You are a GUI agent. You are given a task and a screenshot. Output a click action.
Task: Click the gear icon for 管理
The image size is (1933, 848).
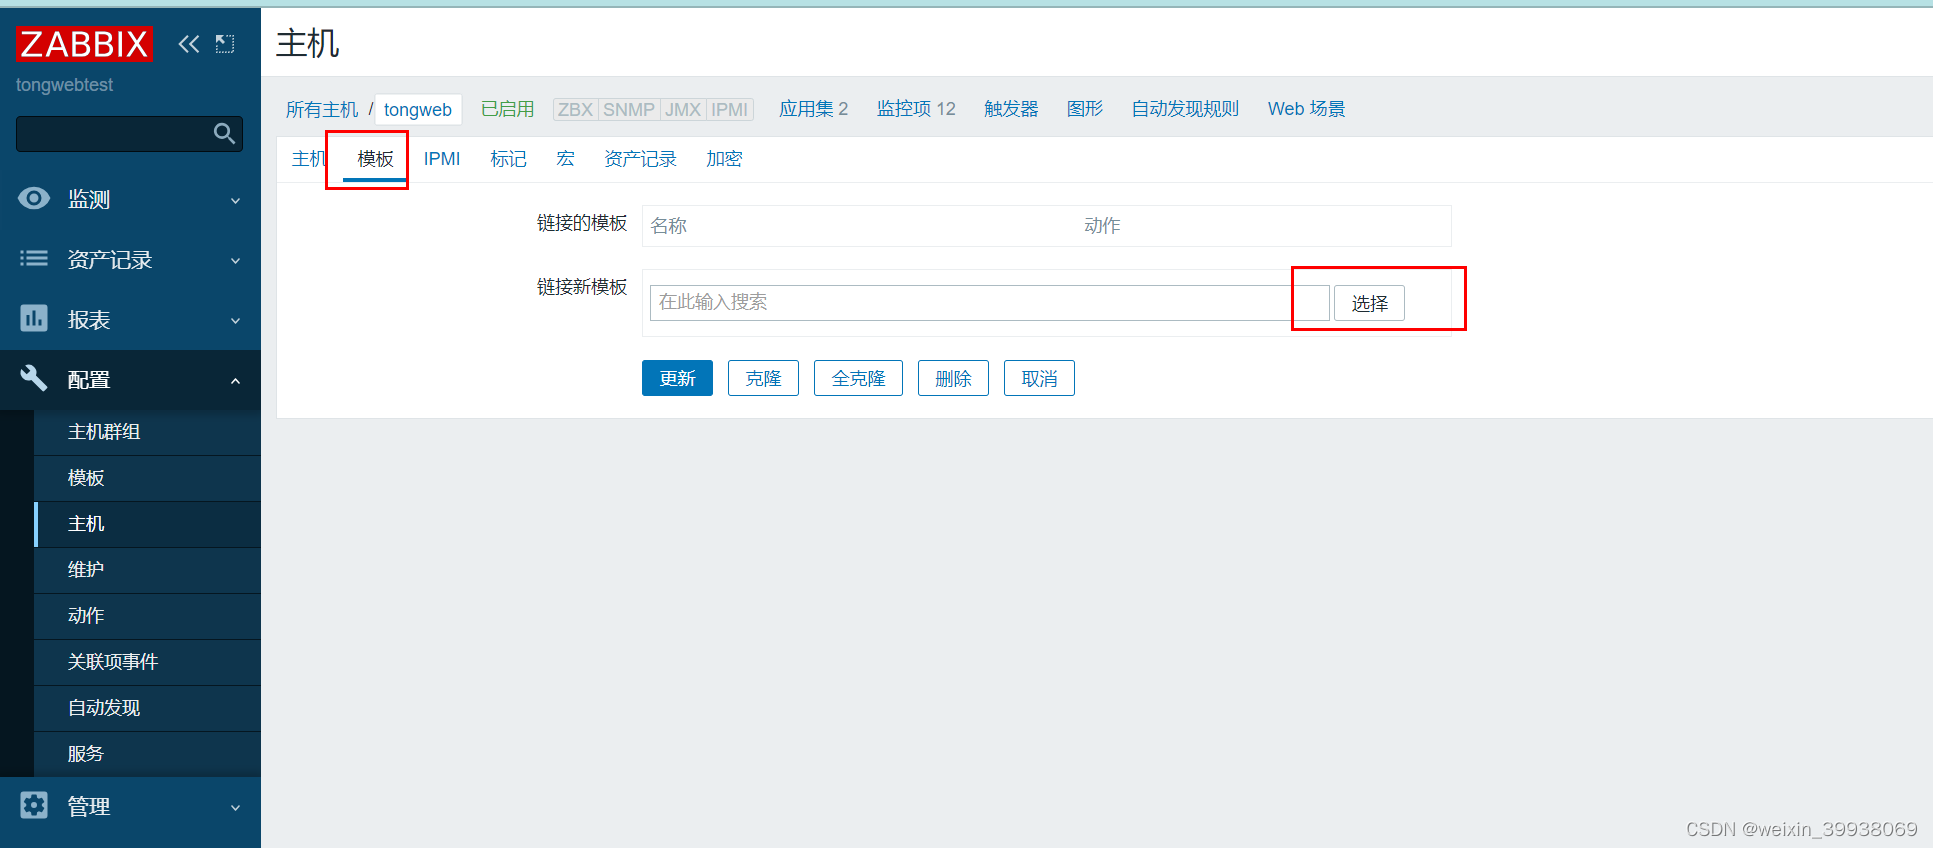[34, 805]
